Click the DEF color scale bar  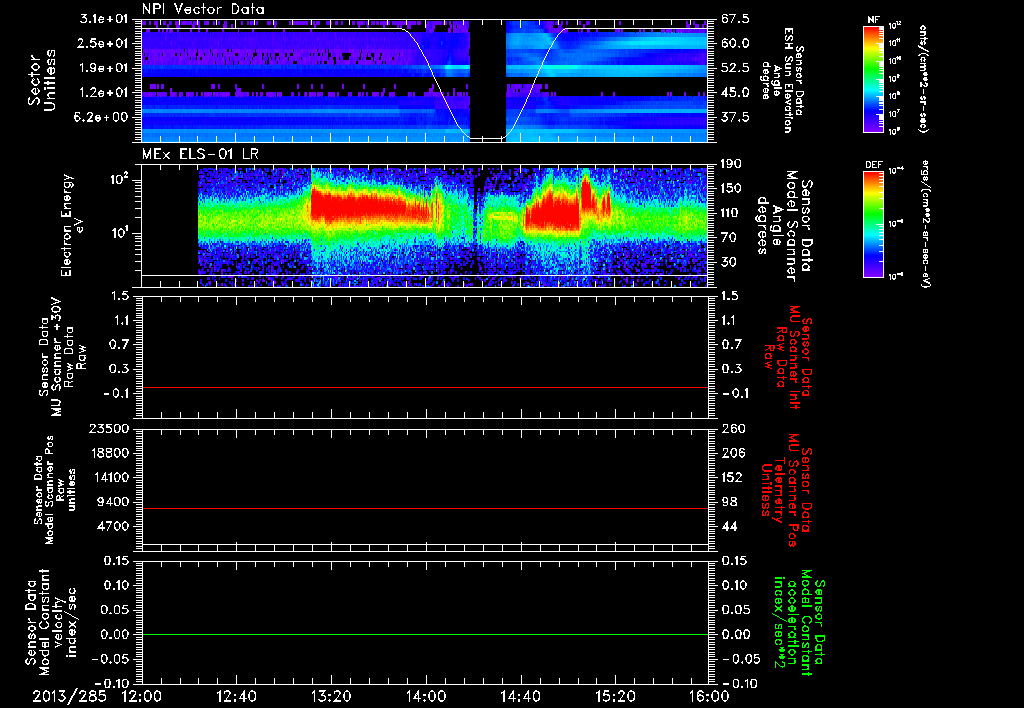point(874,223)
